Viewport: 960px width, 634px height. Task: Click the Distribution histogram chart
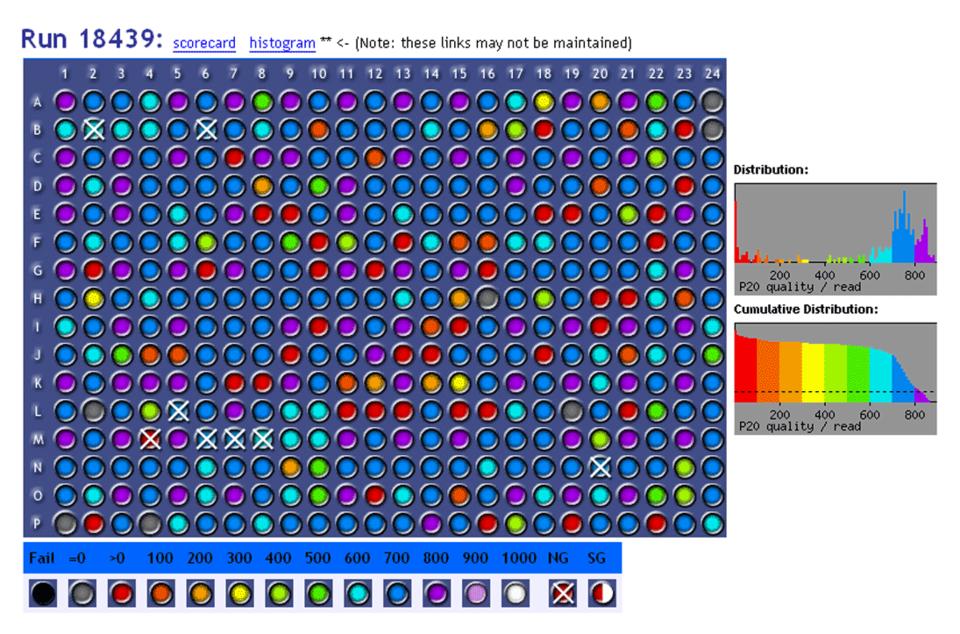[x=836, y=239]
